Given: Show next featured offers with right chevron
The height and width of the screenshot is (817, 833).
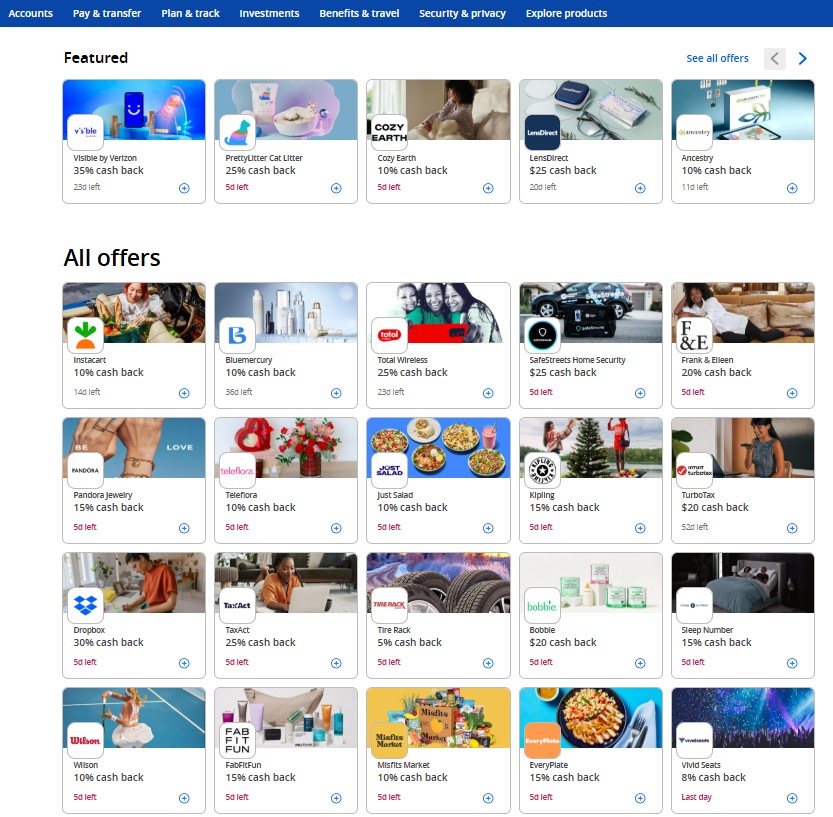Looking at the screenshot, I should (x=802, y=58).
